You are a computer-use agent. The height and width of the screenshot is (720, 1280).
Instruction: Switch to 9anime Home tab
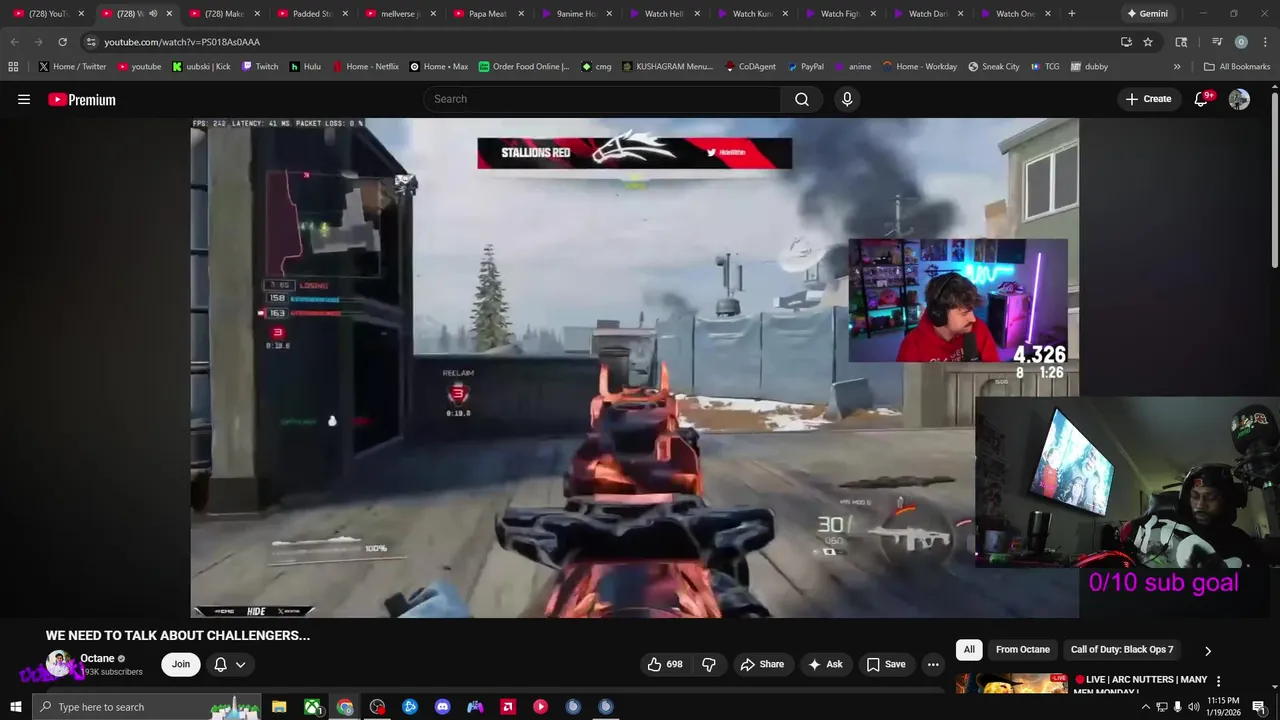click(575, 14)
